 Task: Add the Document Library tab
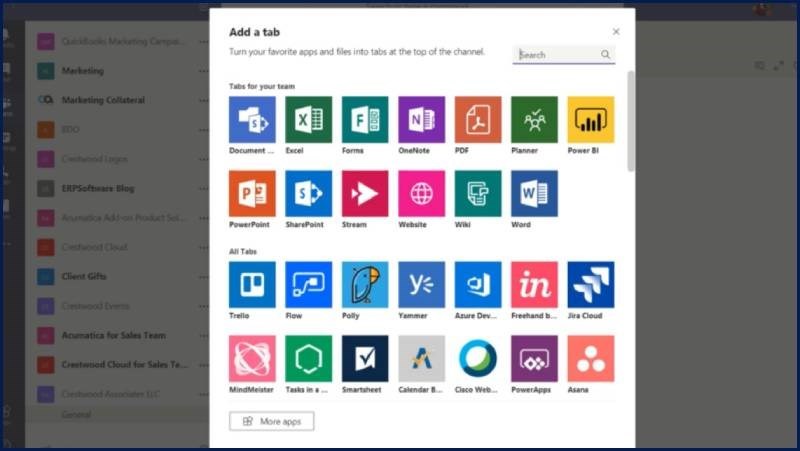click(x=252, y=119)
